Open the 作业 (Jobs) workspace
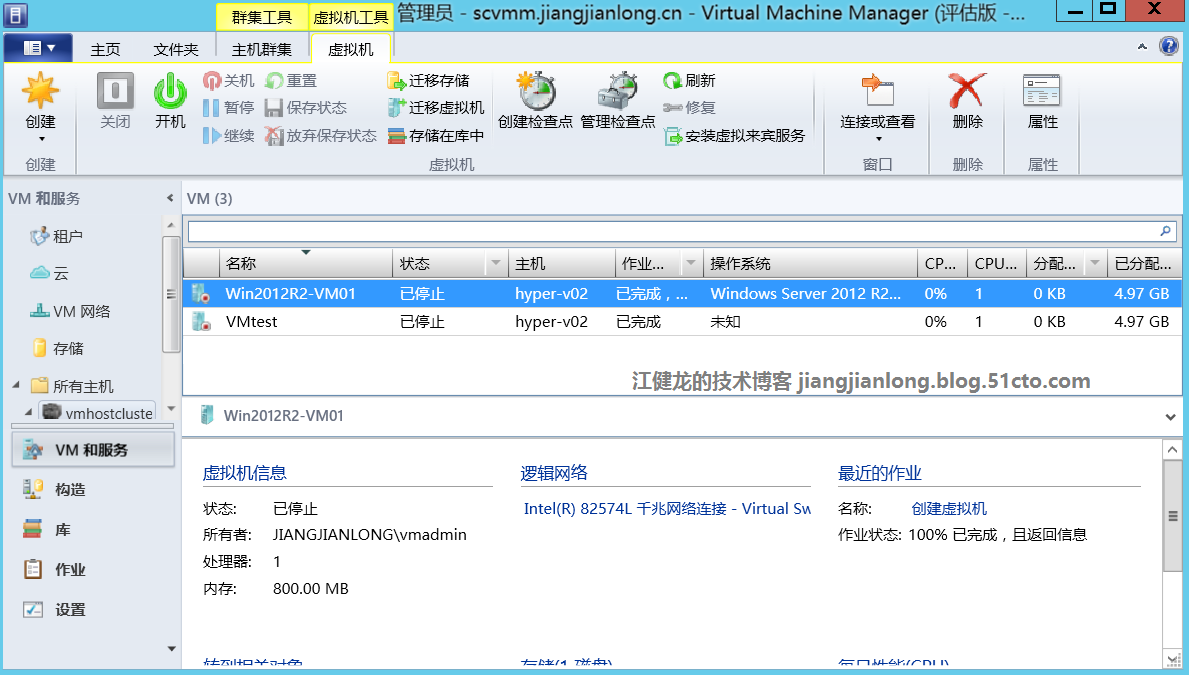This screenshot has height=675, width=1189. [93, 570]
